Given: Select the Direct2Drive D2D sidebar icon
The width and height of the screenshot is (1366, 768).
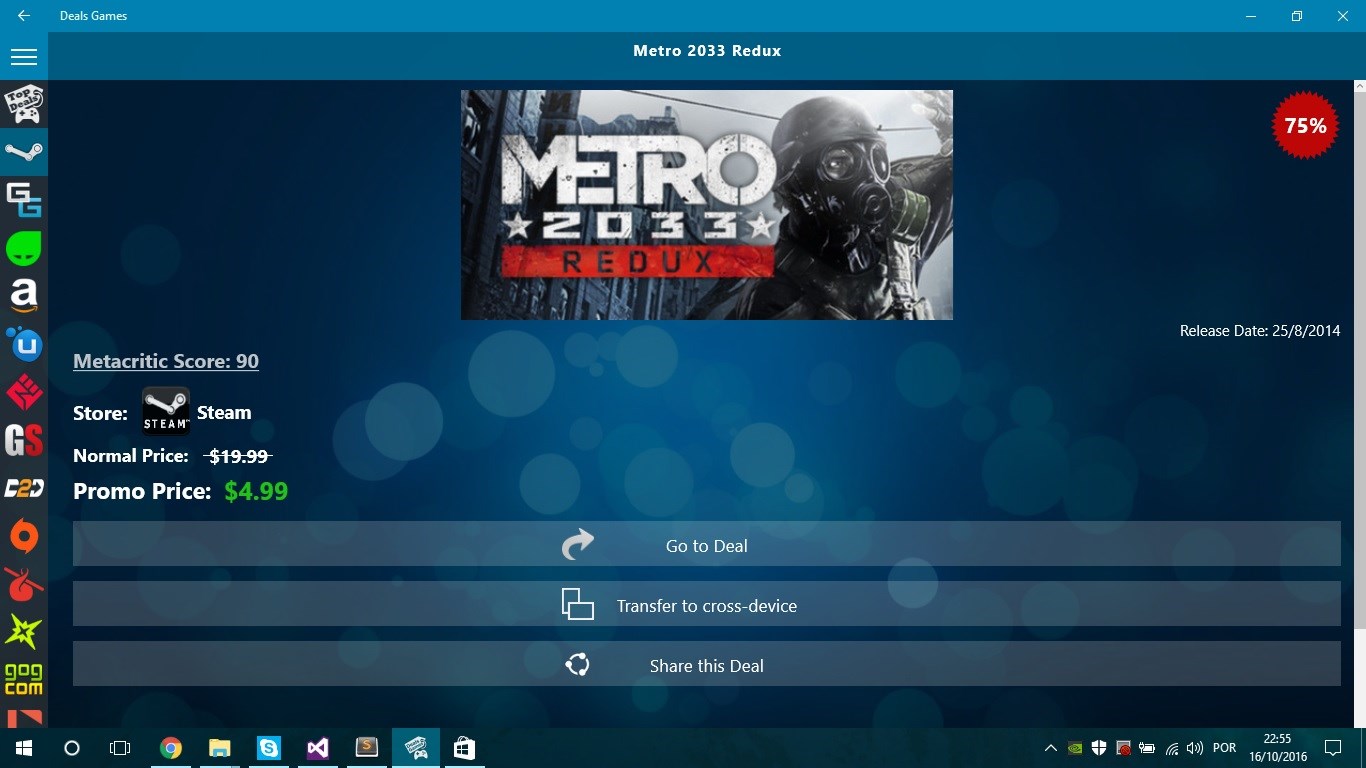Looking at the screenshot, I should (x=24, y=488).
